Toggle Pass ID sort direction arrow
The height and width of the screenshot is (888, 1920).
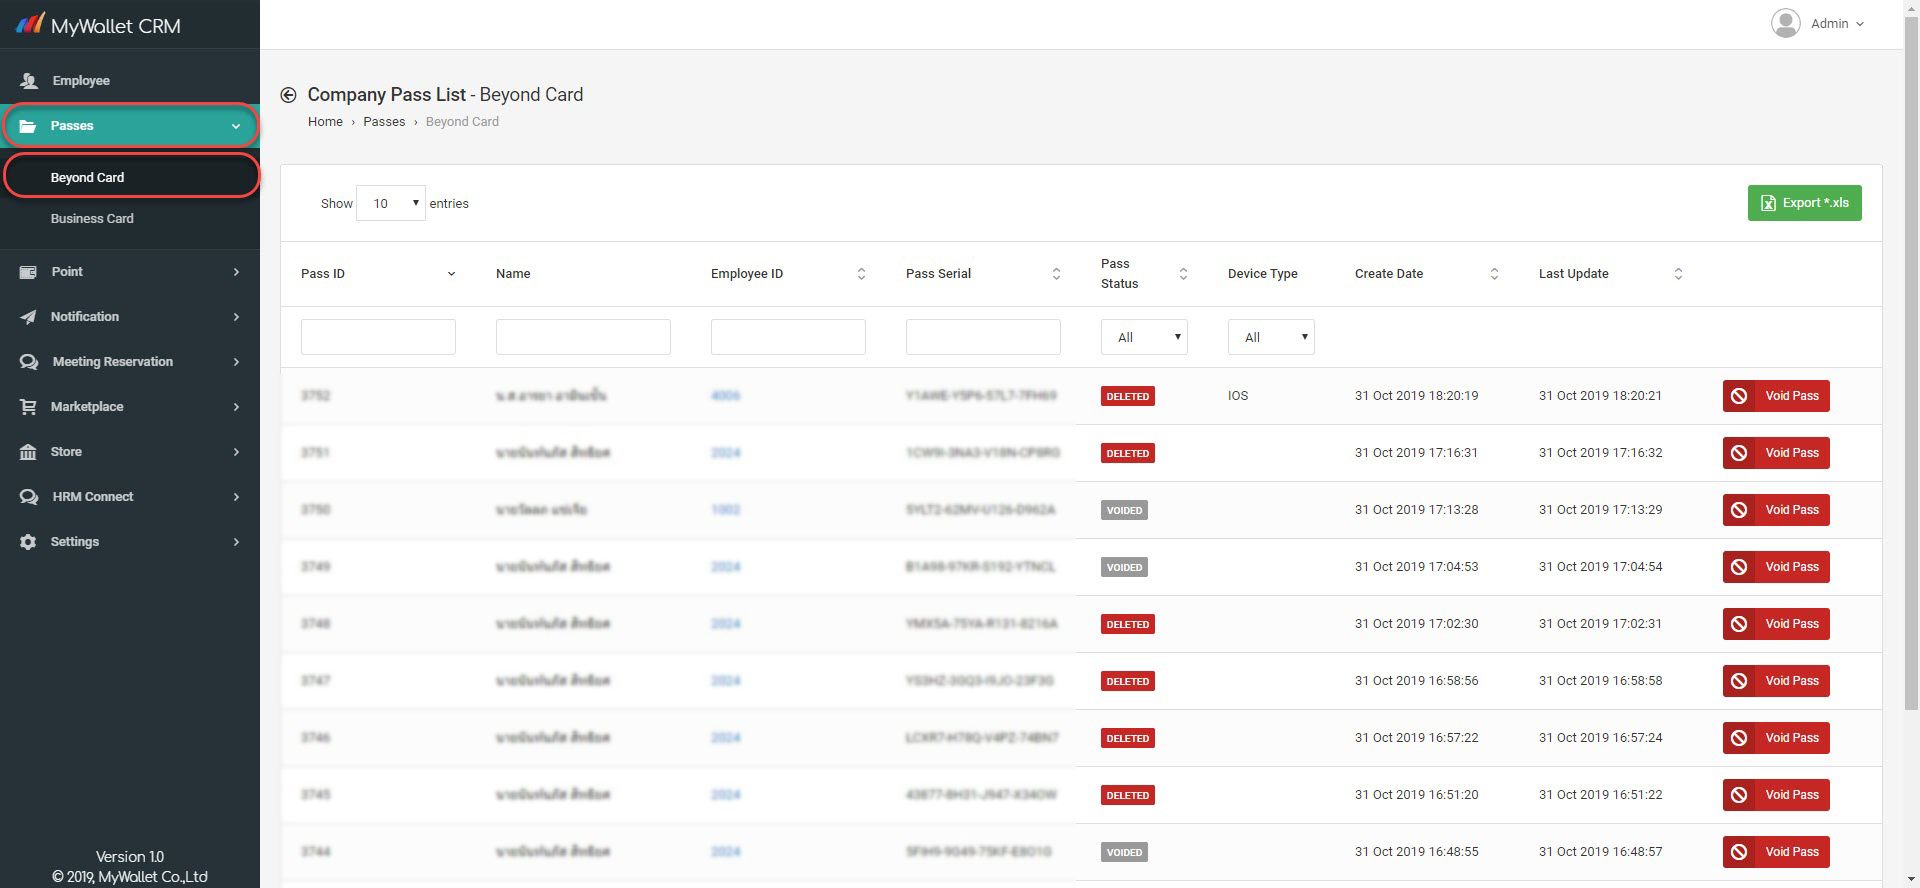451,274
